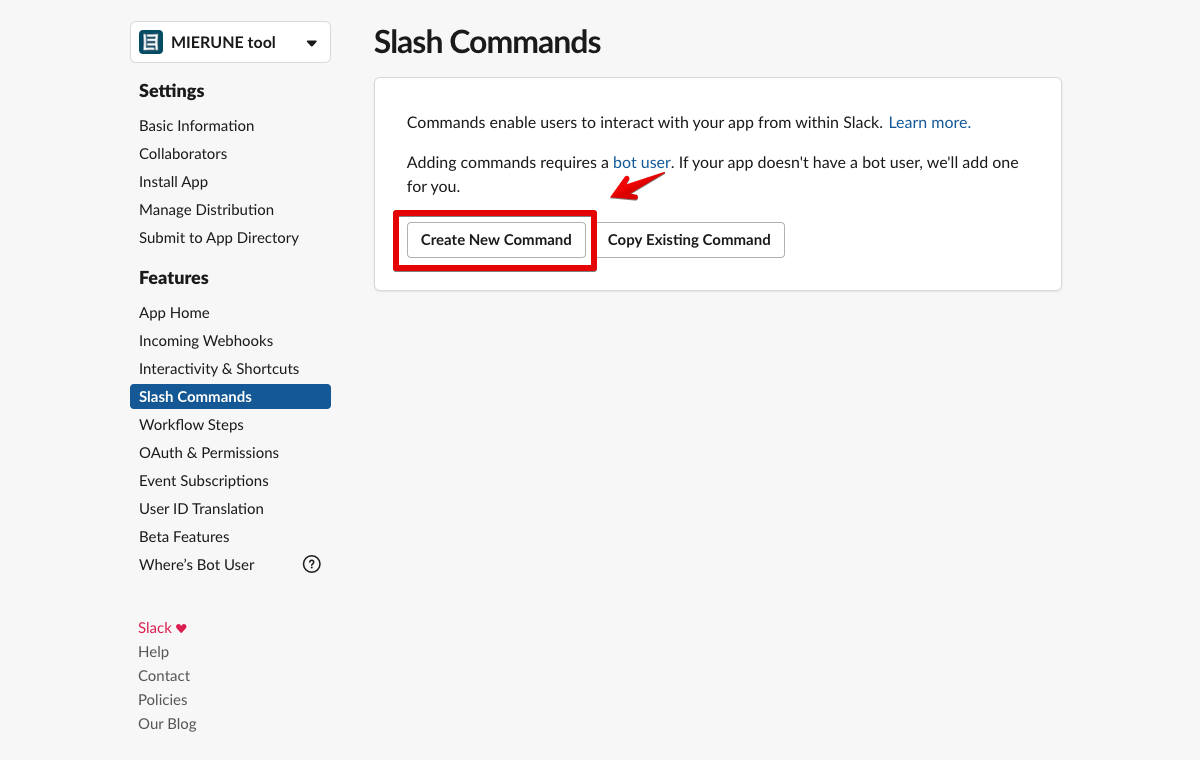1200x760 pixels.
Task: Visit Our Blog link
Action: click(167, 724)
